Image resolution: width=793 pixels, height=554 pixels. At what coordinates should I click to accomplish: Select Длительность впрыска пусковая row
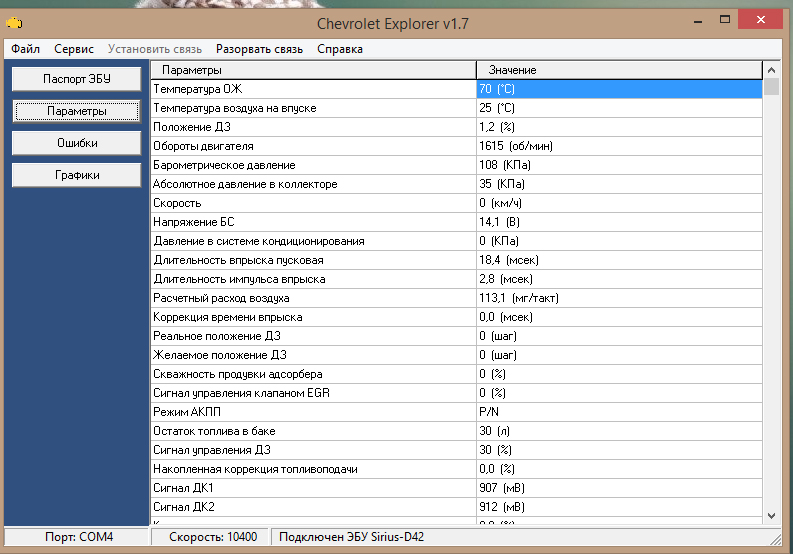(457, 260)
